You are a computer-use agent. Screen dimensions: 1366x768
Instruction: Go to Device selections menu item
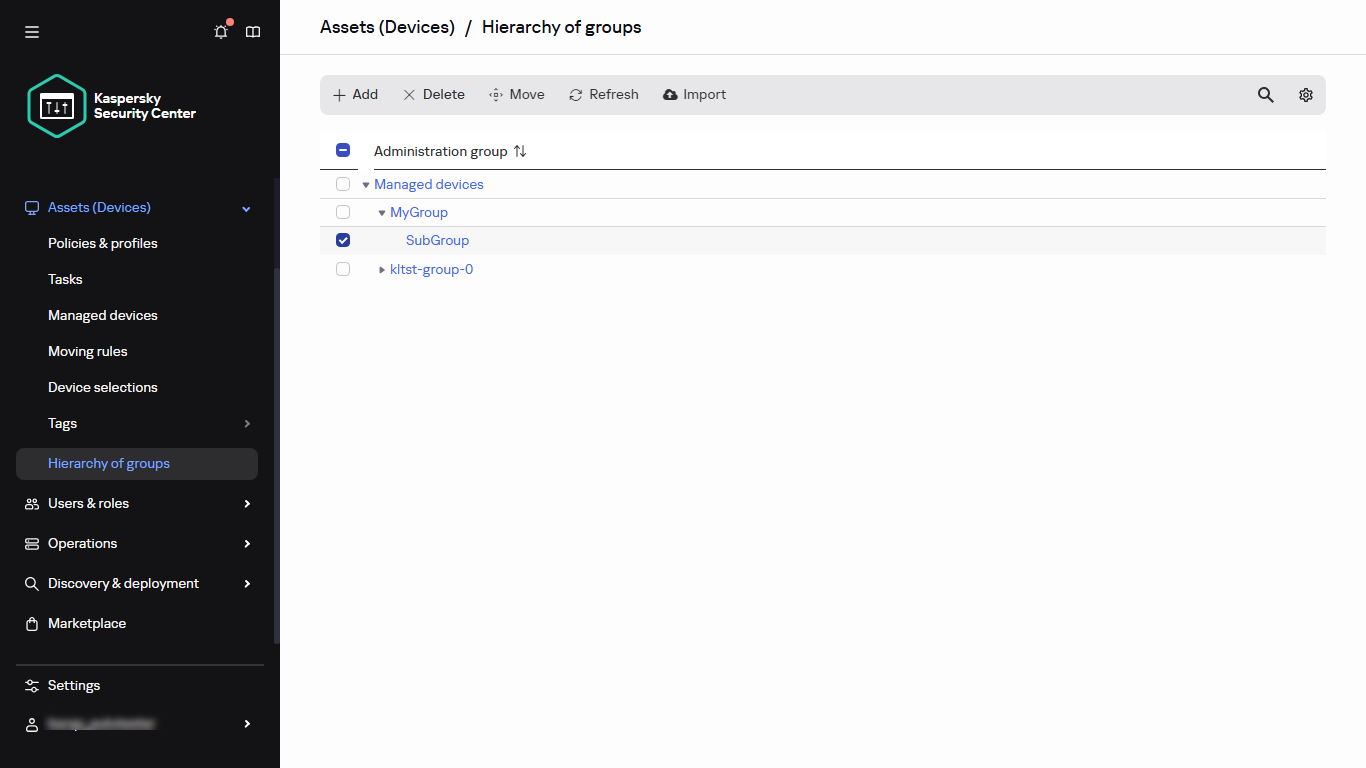point(103,387)
